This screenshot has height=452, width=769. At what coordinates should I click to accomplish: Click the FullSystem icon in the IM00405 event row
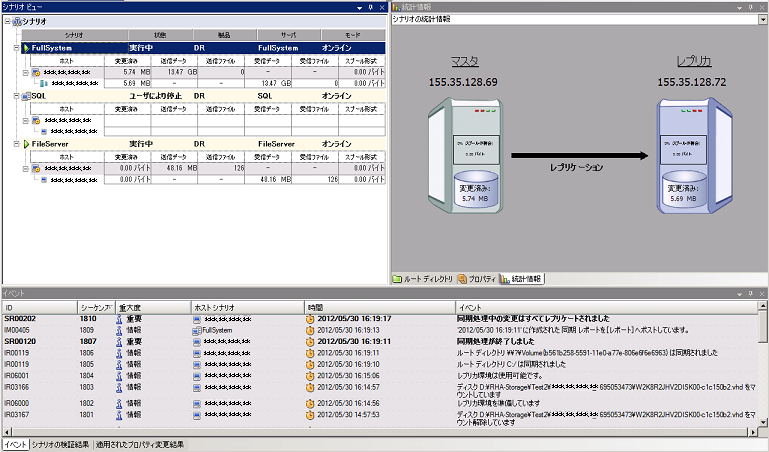pyautogui.click(x=196, y=329)
